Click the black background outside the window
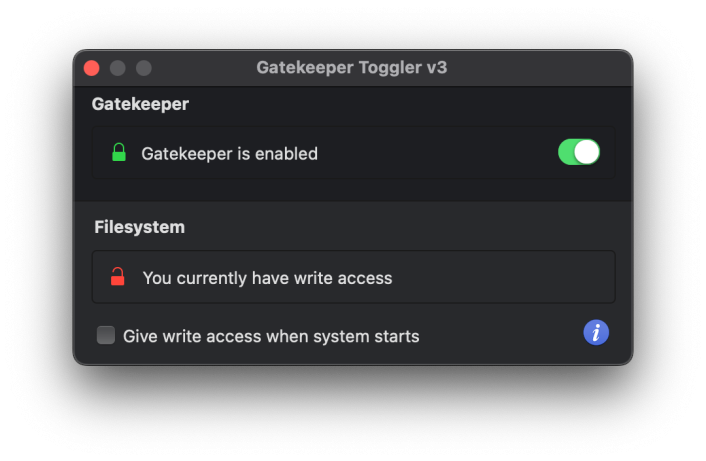Image resolution: width=706 pixels, height=461 pixels. [350, 415]
